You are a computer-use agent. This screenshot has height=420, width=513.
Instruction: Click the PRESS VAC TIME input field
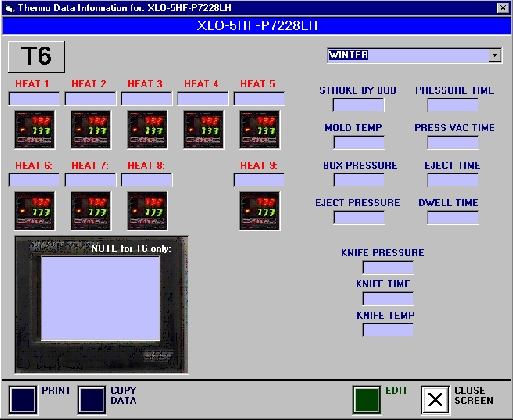pos(453,143)
